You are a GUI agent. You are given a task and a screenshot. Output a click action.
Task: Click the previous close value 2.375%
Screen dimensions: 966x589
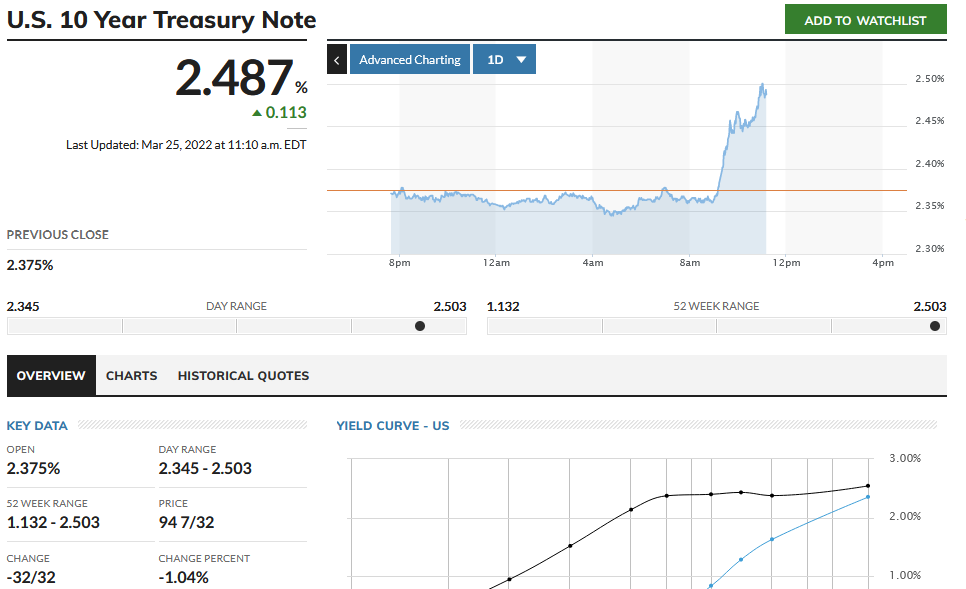(30, 266)
